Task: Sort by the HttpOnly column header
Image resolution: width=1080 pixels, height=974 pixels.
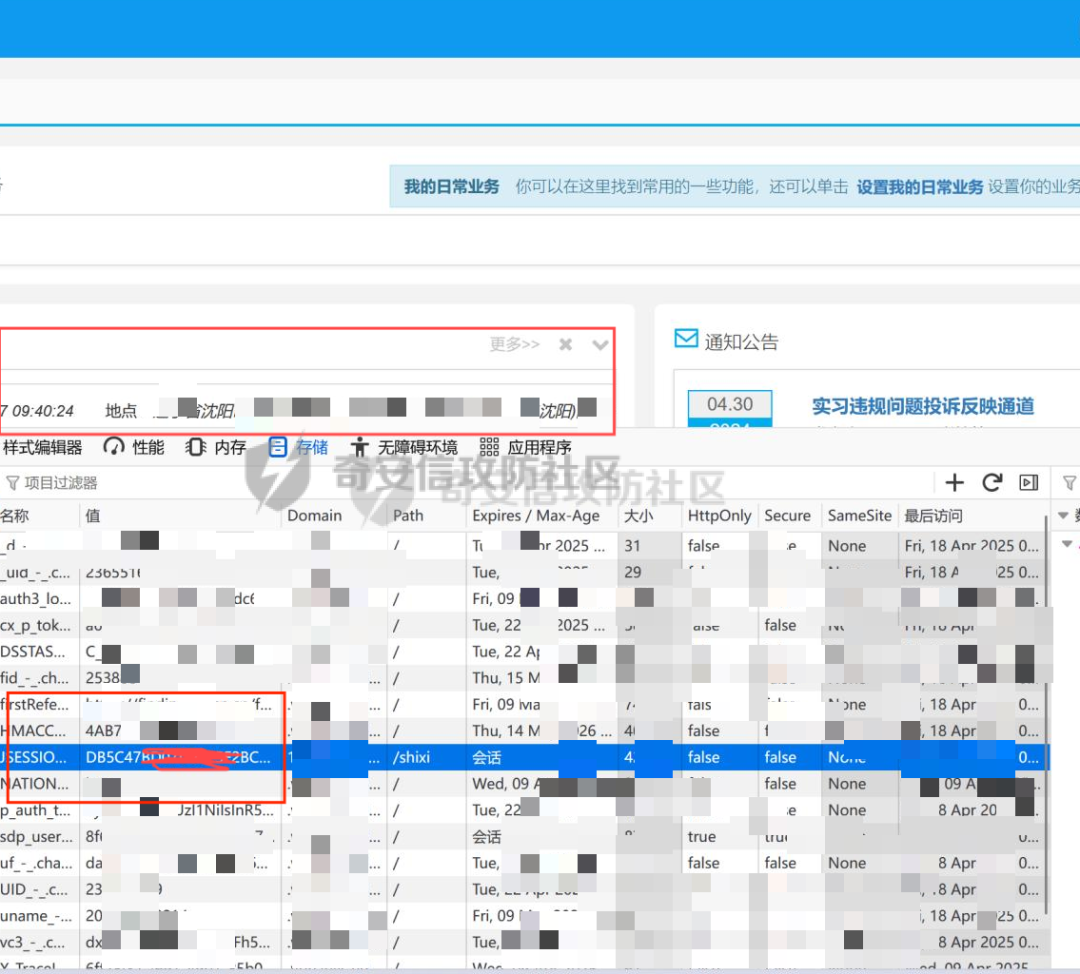Action: pyautogui.click(x=720, y=516)
